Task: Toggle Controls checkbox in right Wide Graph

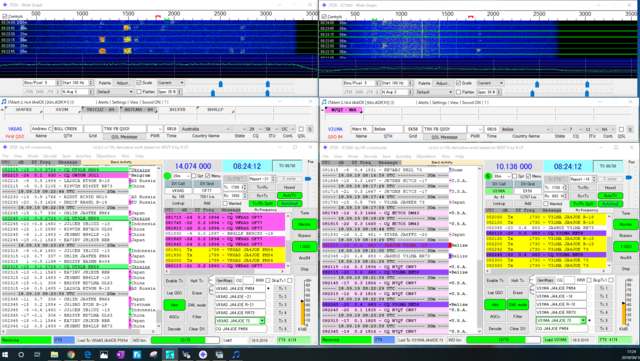Action: 324,16
